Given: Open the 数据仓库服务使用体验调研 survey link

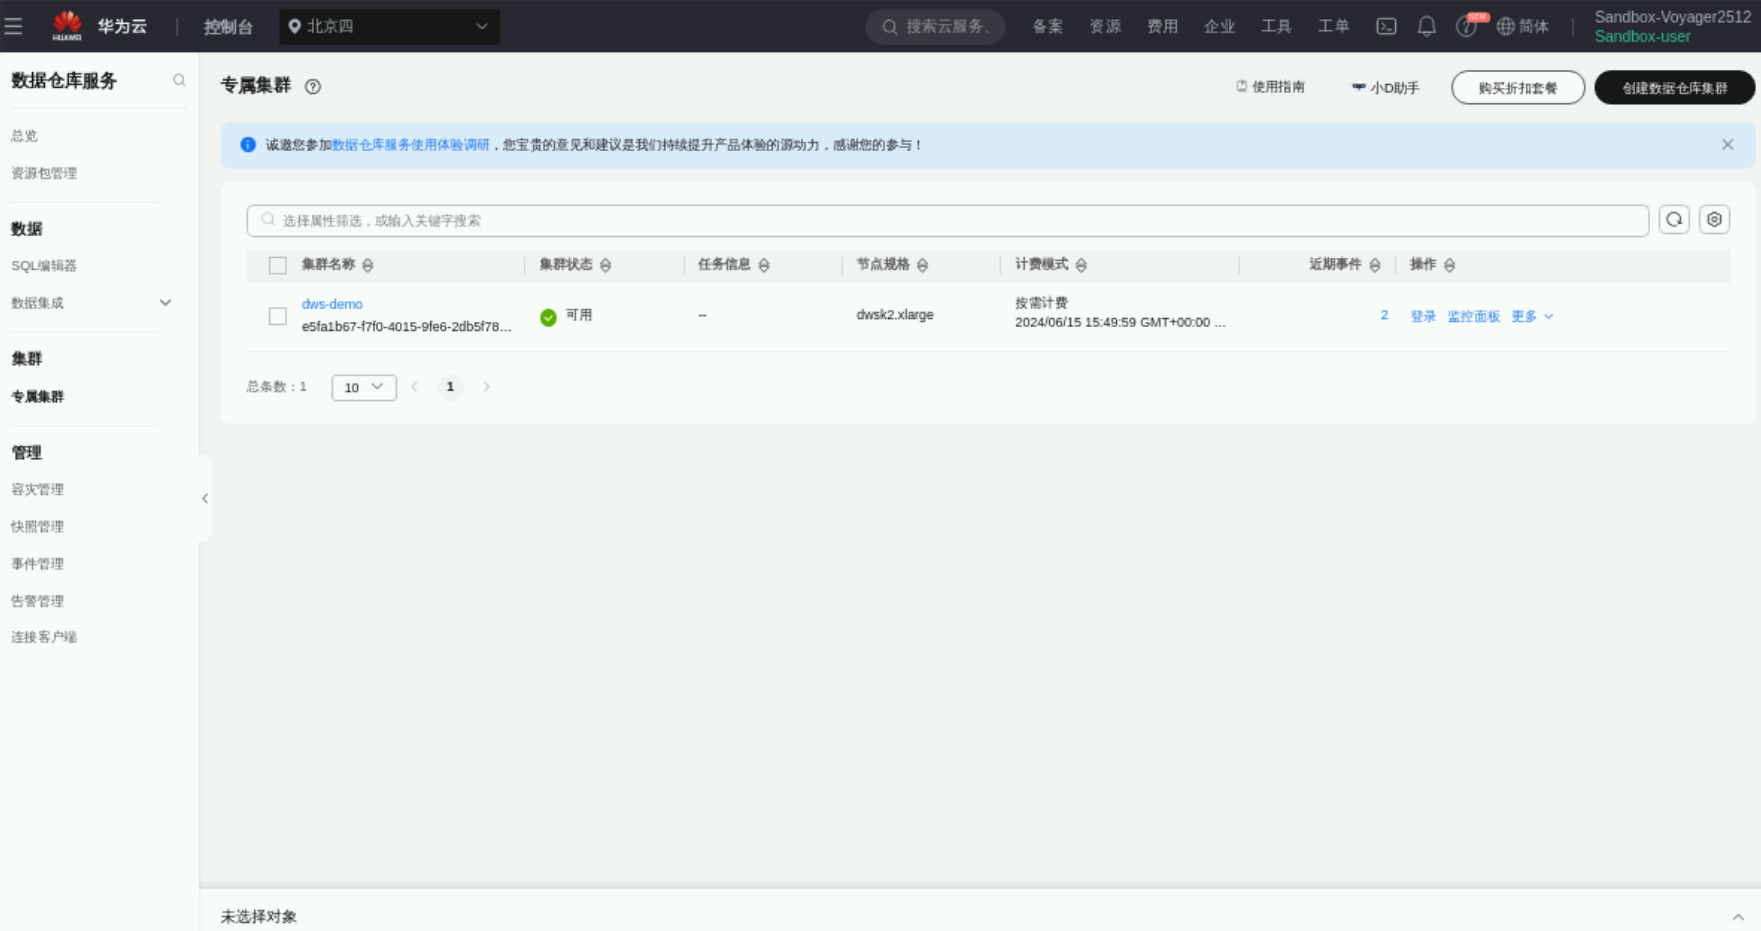Looking at the screenshot, I should [411, 145].
